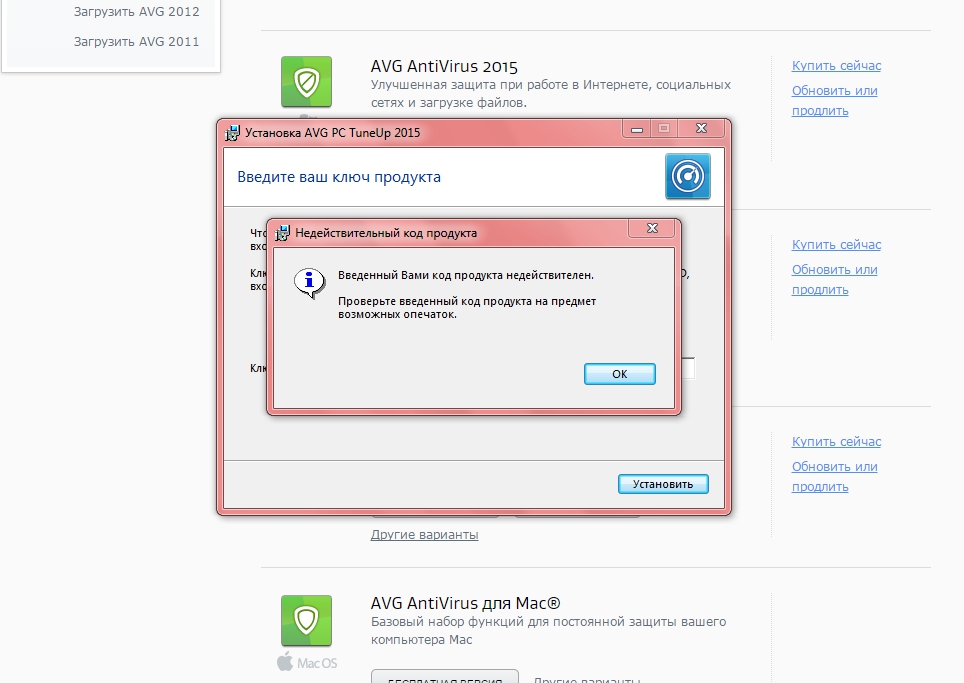The height and width of the screenshot is (683, 964).
Task: Click the installer icon in the 'Установка AVG PC TuneUp 2015' title bar
Action: [x=232, y=133]
